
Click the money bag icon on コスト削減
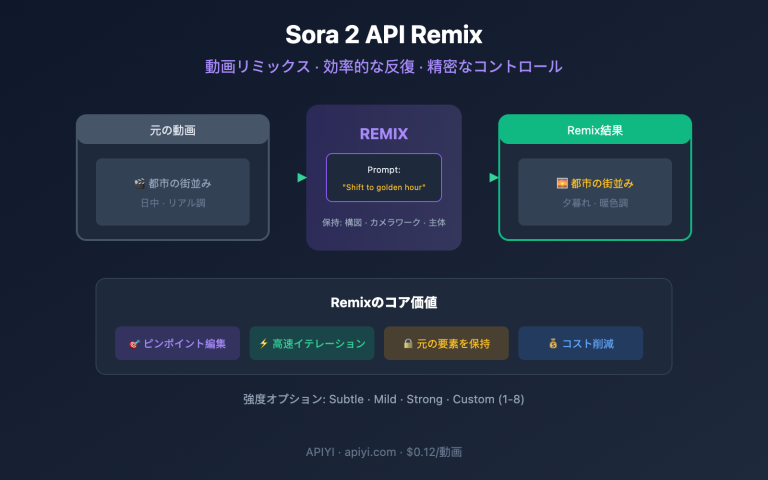[553, 343]
